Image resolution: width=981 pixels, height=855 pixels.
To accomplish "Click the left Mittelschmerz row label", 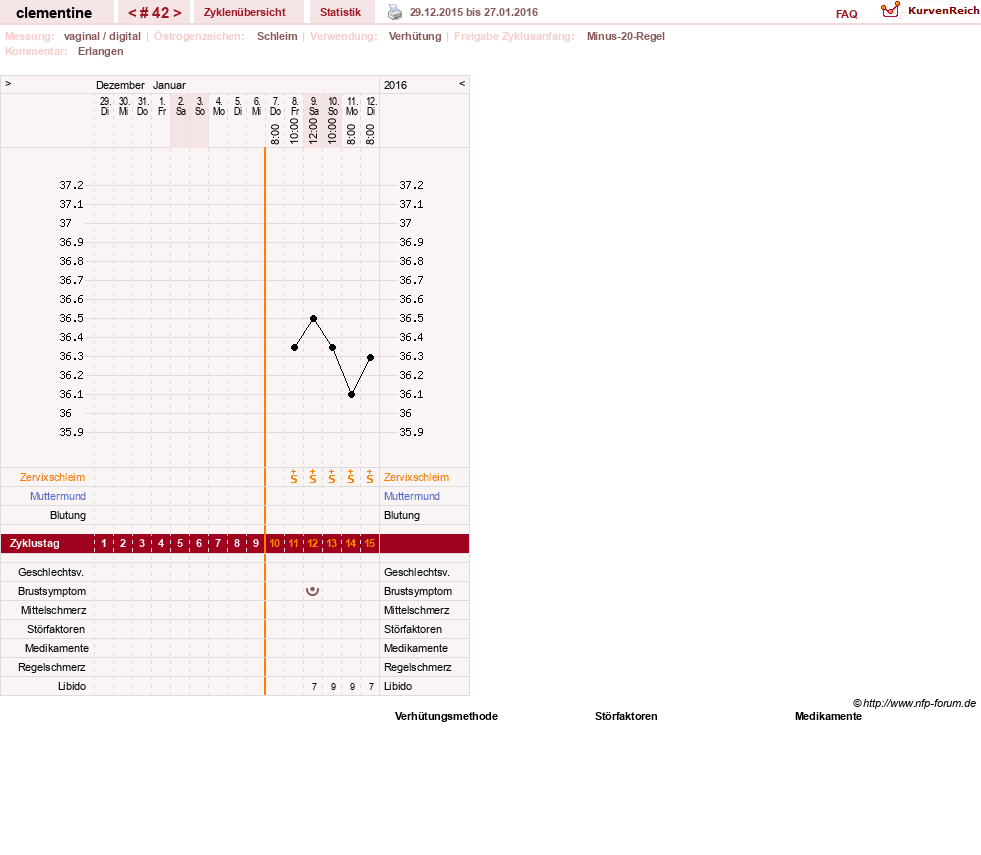I will [53, 610].
